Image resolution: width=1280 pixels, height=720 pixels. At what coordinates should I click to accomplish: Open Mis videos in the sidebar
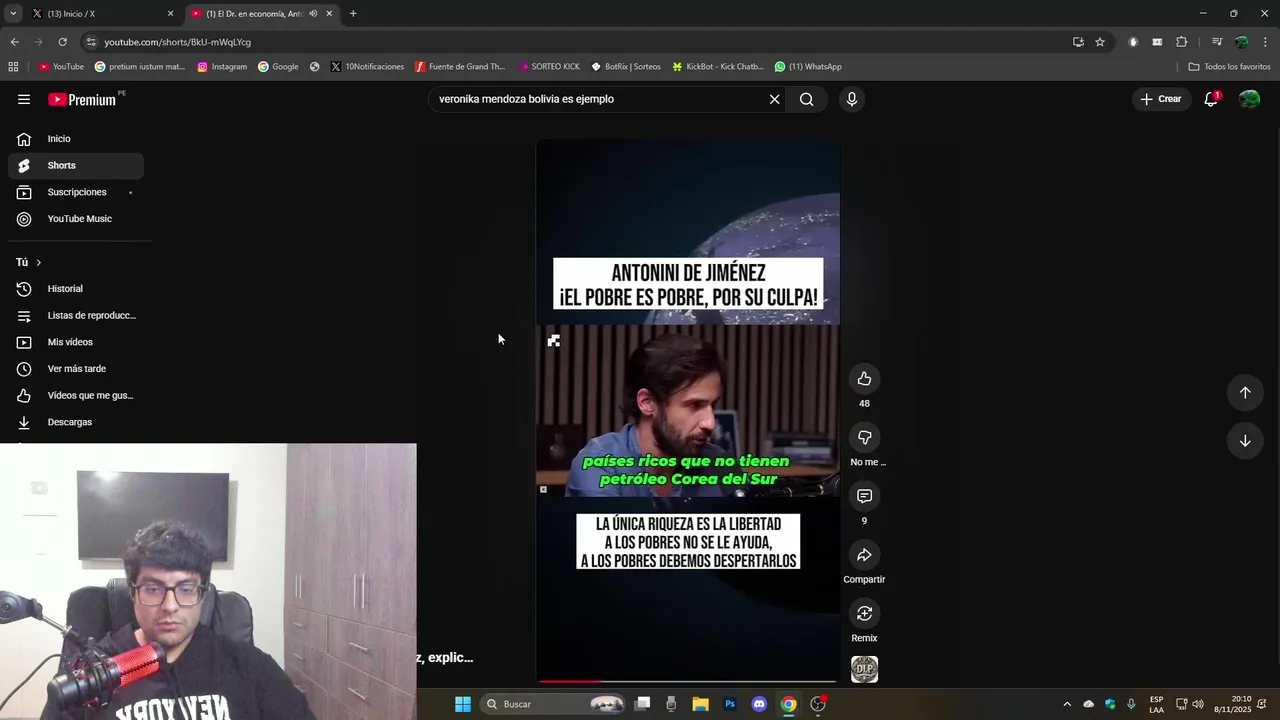[76, 342]
